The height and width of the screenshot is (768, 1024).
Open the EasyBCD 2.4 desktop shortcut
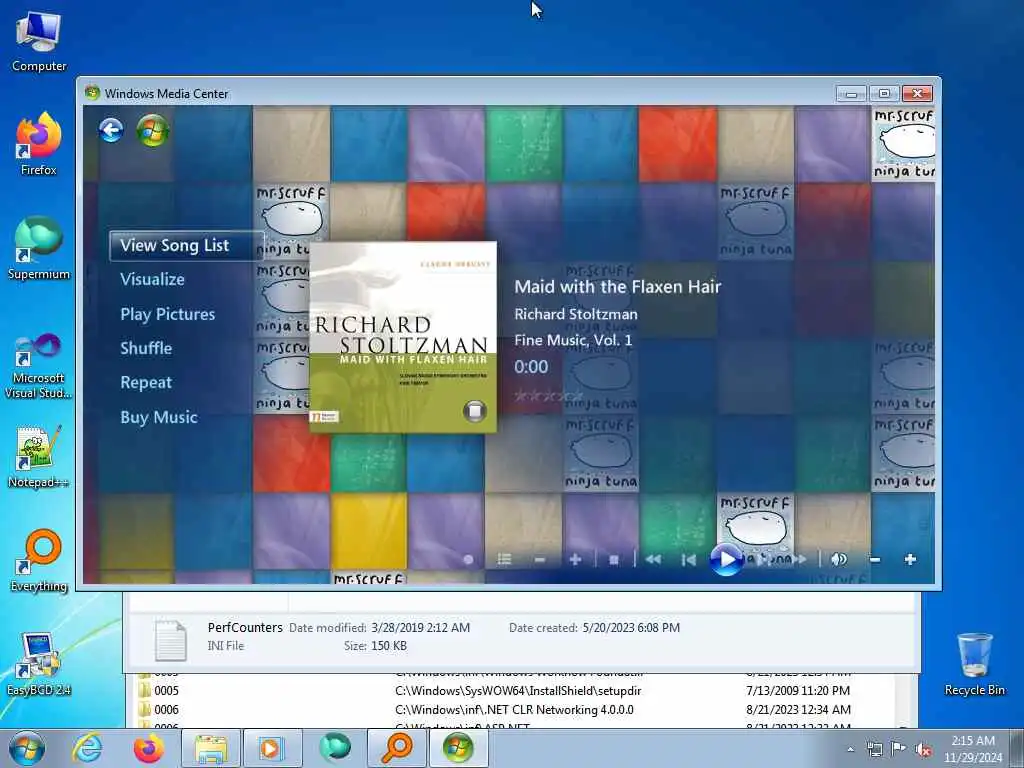point(39,664)
